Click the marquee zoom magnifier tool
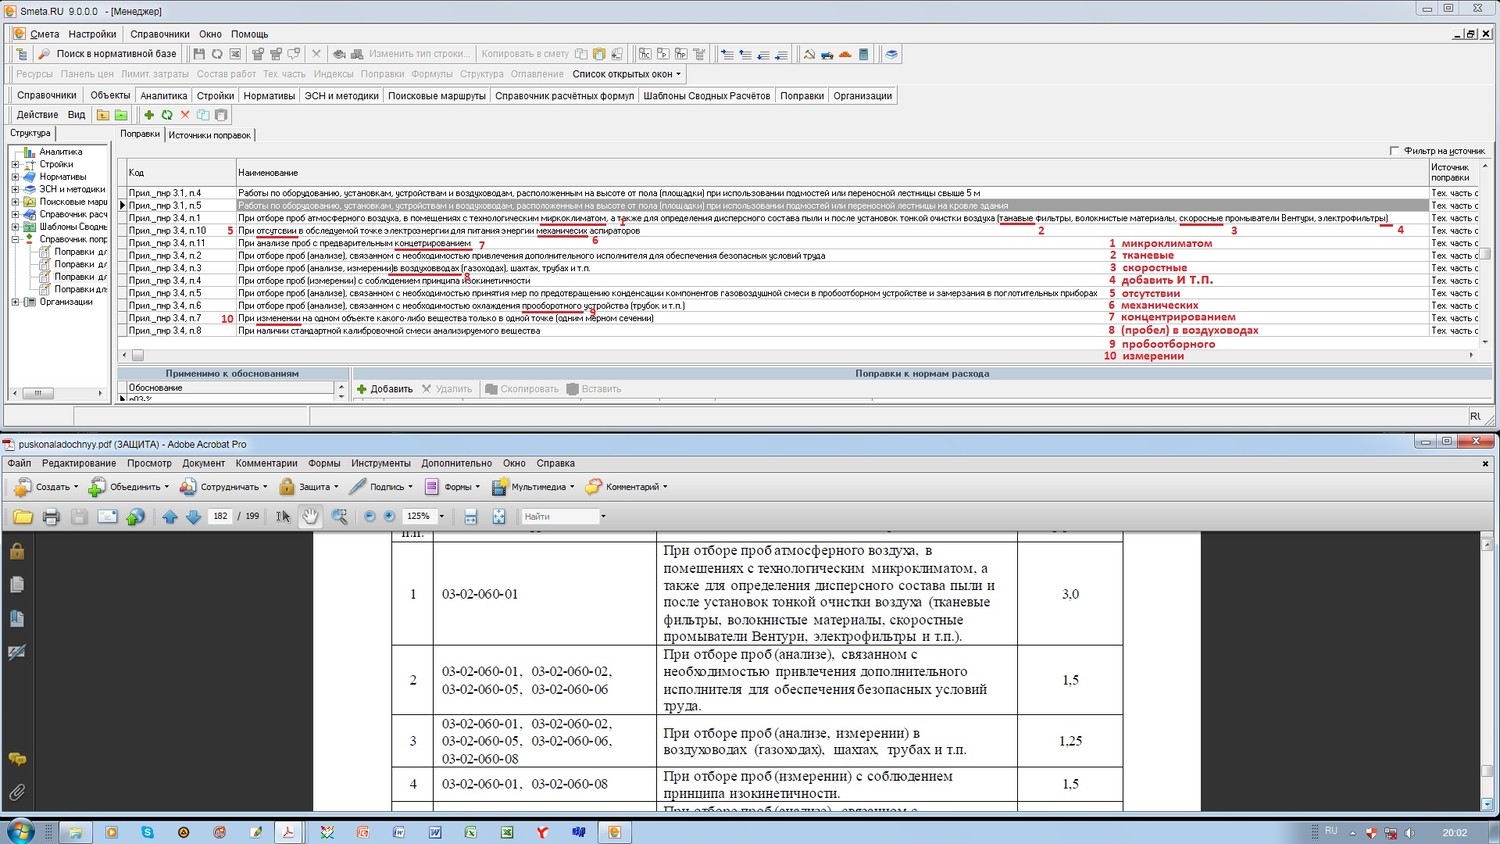Screen dimensions: 1500x844 tap(340, 516)
